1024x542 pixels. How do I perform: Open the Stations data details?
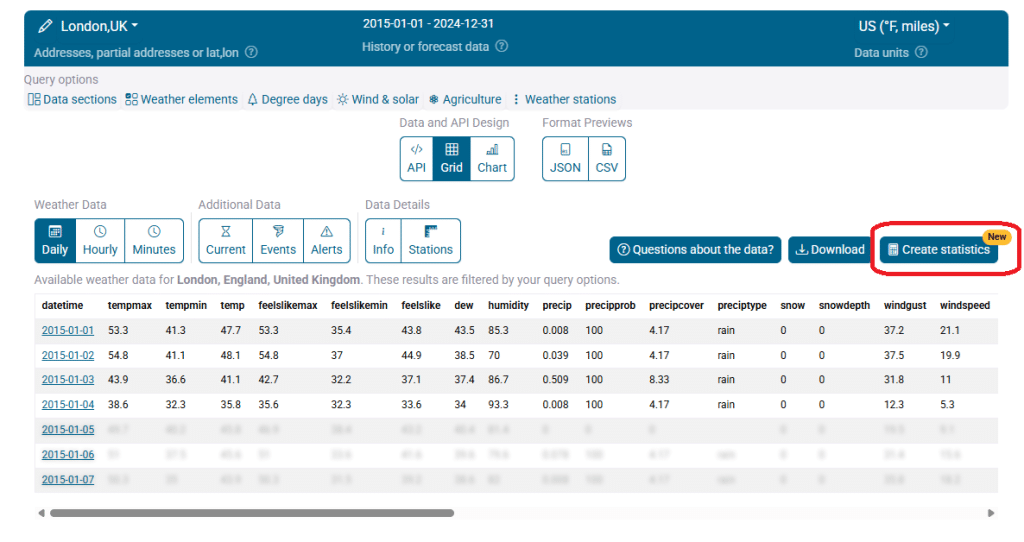pyautogui.click(x=430, y=241)
